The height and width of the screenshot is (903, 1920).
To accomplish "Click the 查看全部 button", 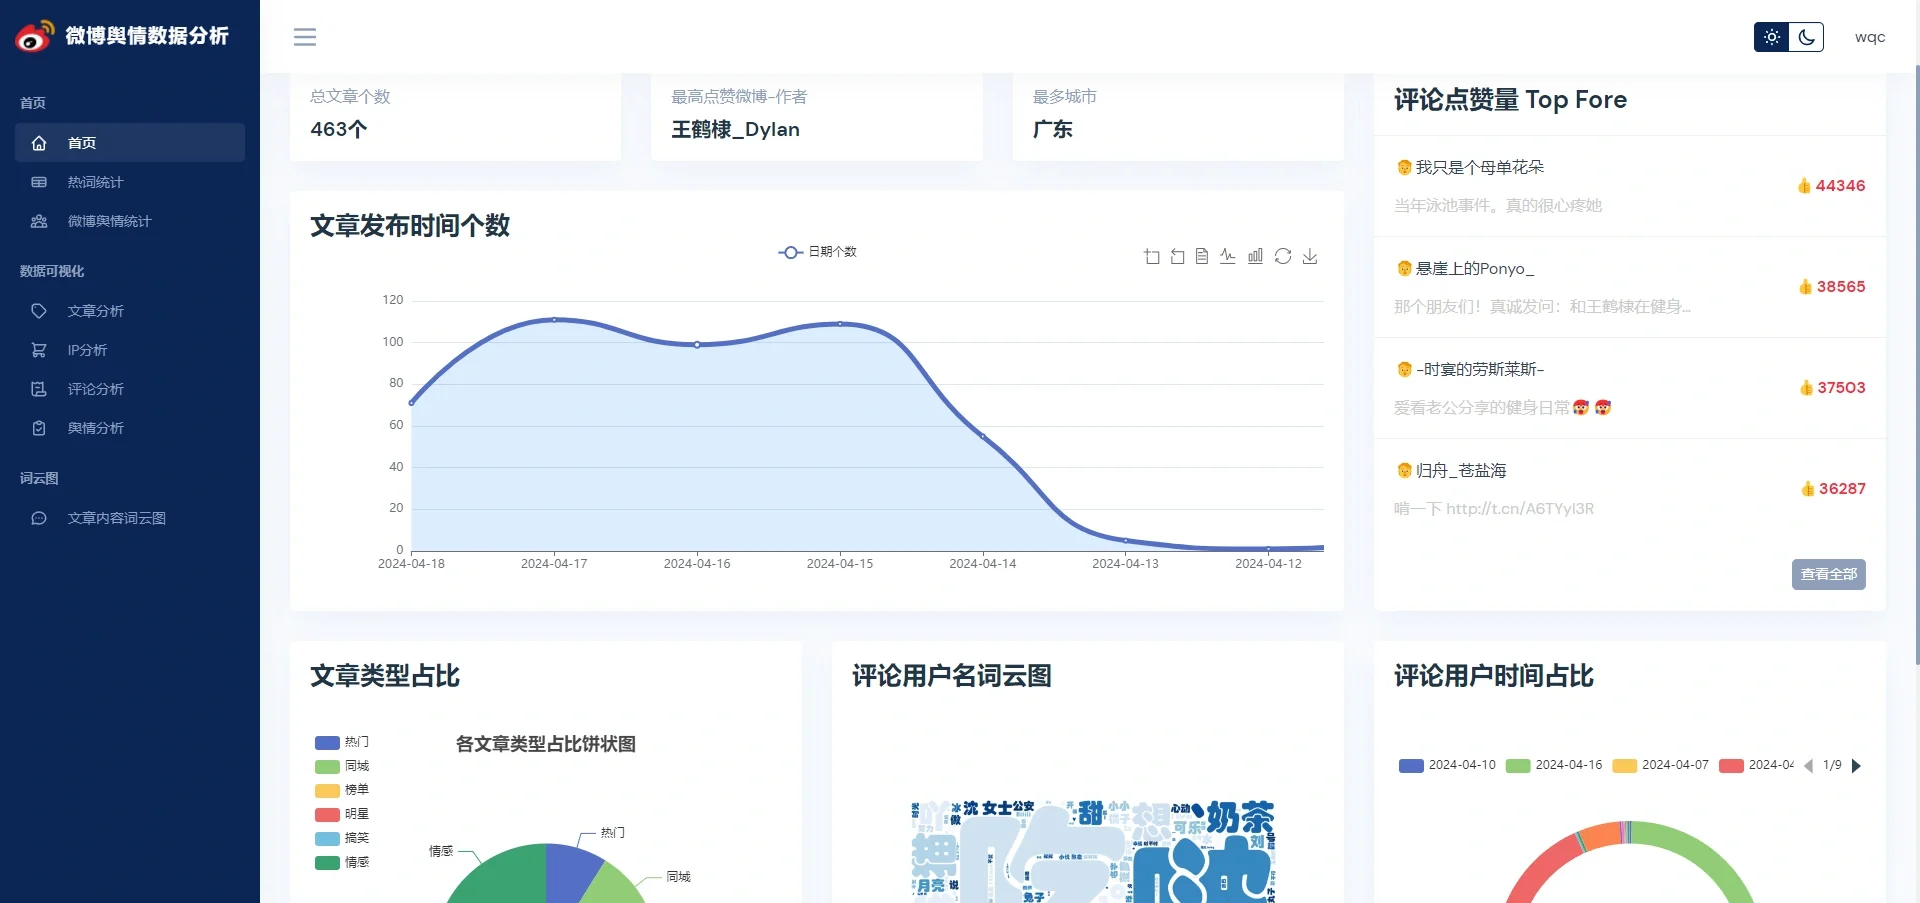I will [x=1828, y=574].
